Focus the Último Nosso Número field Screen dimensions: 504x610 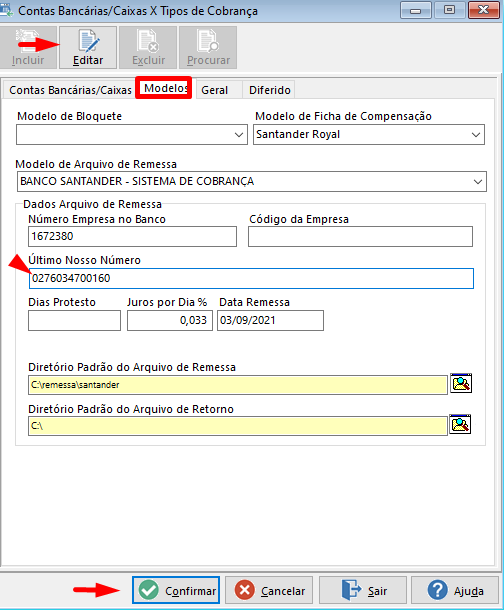pos(251,279)
